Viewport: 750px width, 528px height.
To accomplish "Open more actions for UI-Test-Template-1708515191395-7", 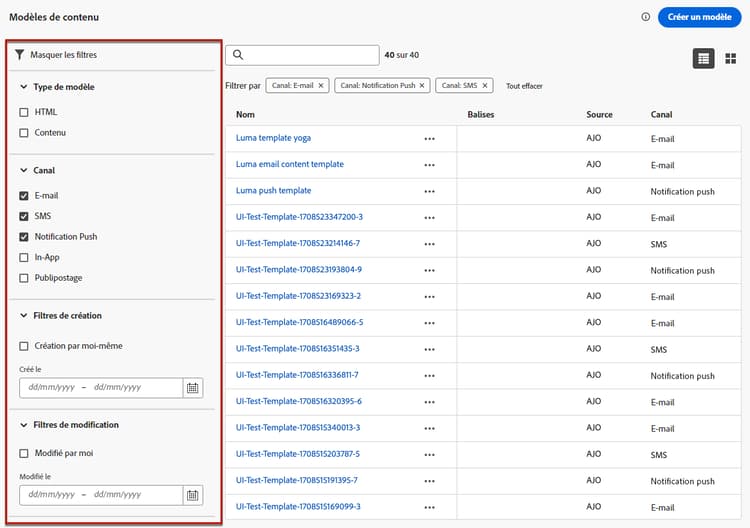I will pos(430,481).
